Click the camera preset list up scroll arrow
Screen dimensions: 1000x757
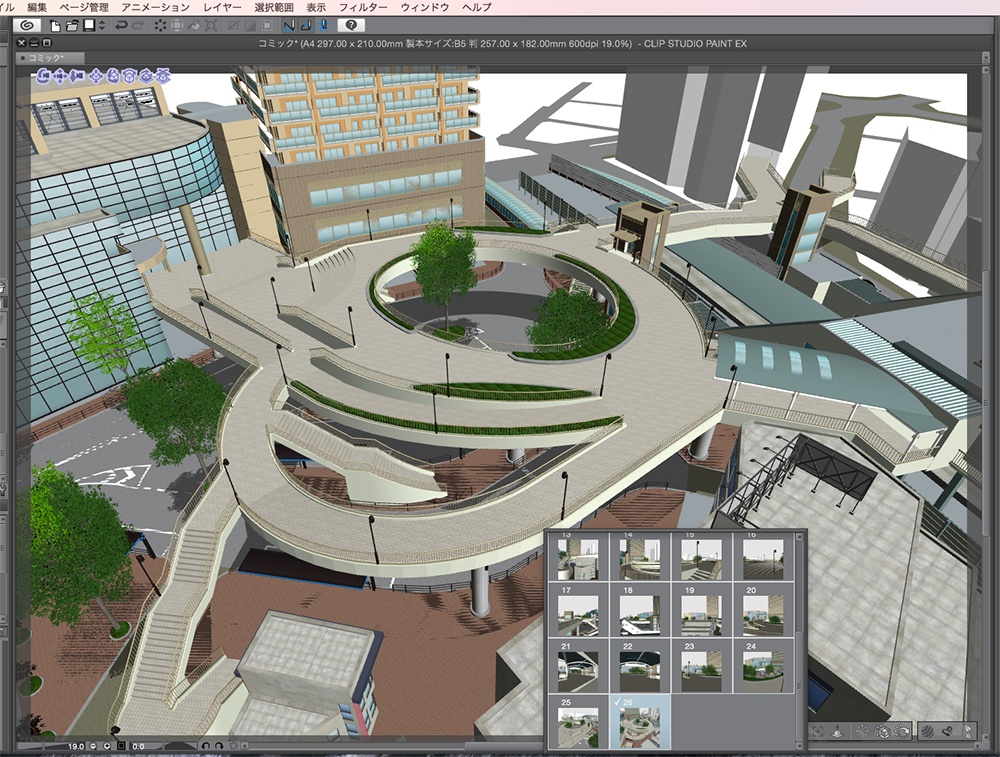tap(799, 537)
